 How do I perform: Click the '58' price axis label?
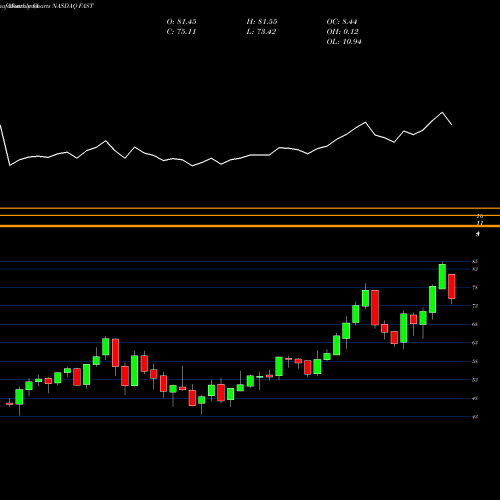click(475, 361)
